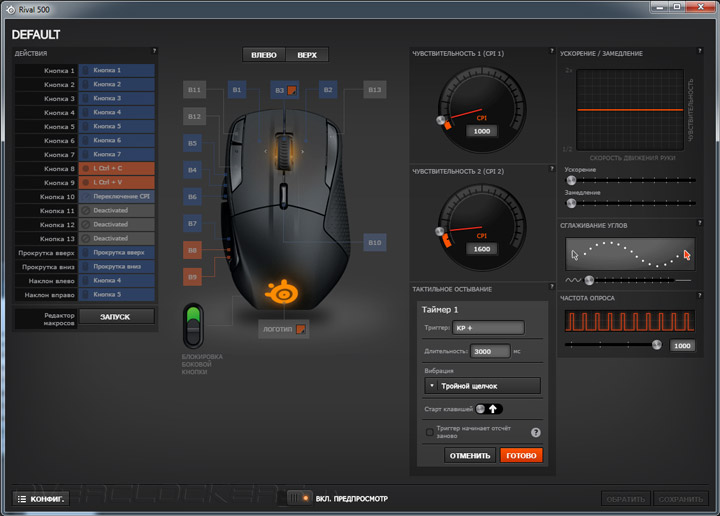Click the SteelSeries logo on the mouse
The height and width of the screenshot is (516, 720).
(281, 292)
